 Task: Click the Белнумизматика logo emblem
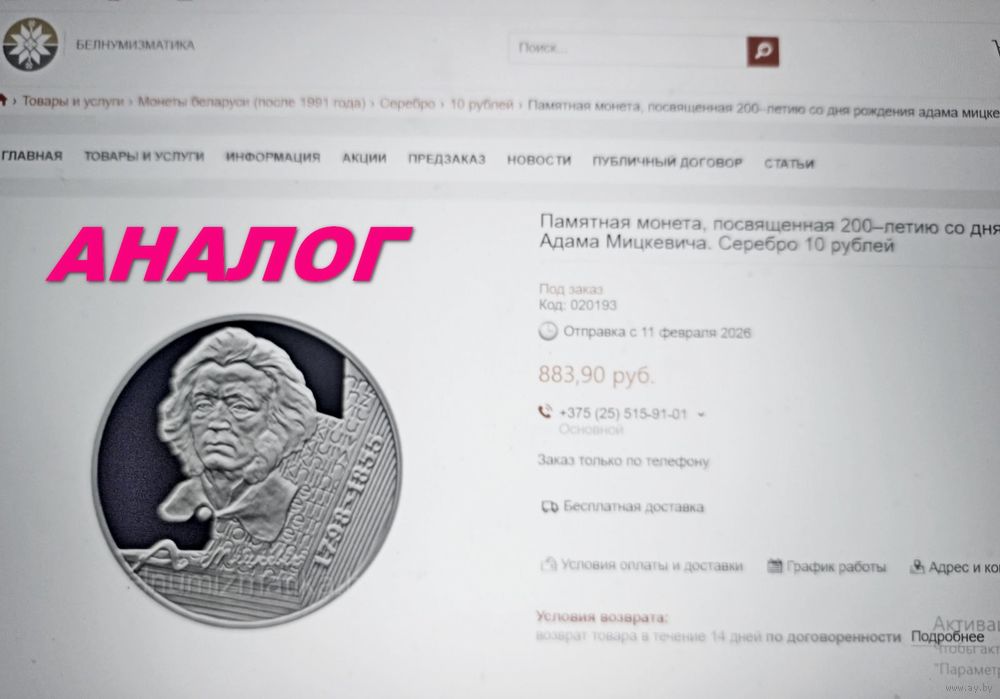29,44
